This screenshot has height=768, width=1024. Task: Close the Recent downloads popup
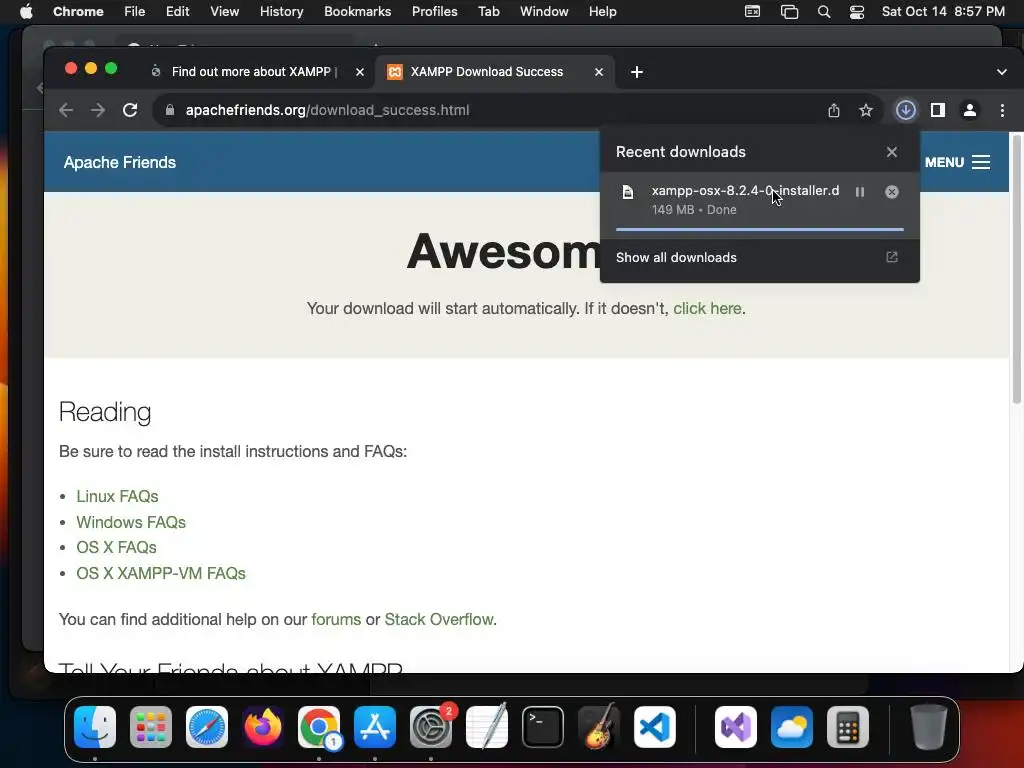891,152
